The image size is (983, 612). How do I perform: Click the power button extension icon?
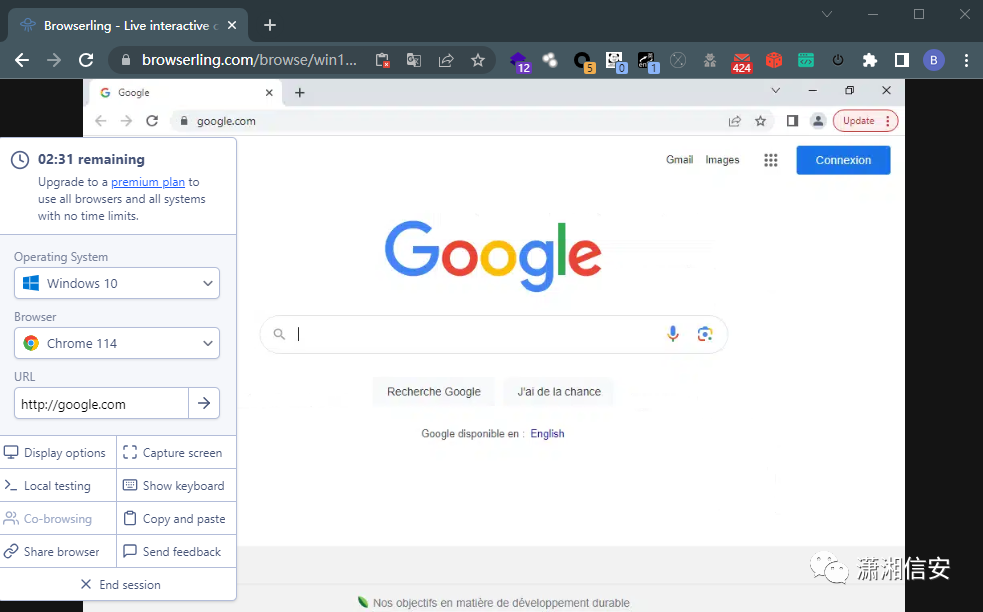(838, 60)
